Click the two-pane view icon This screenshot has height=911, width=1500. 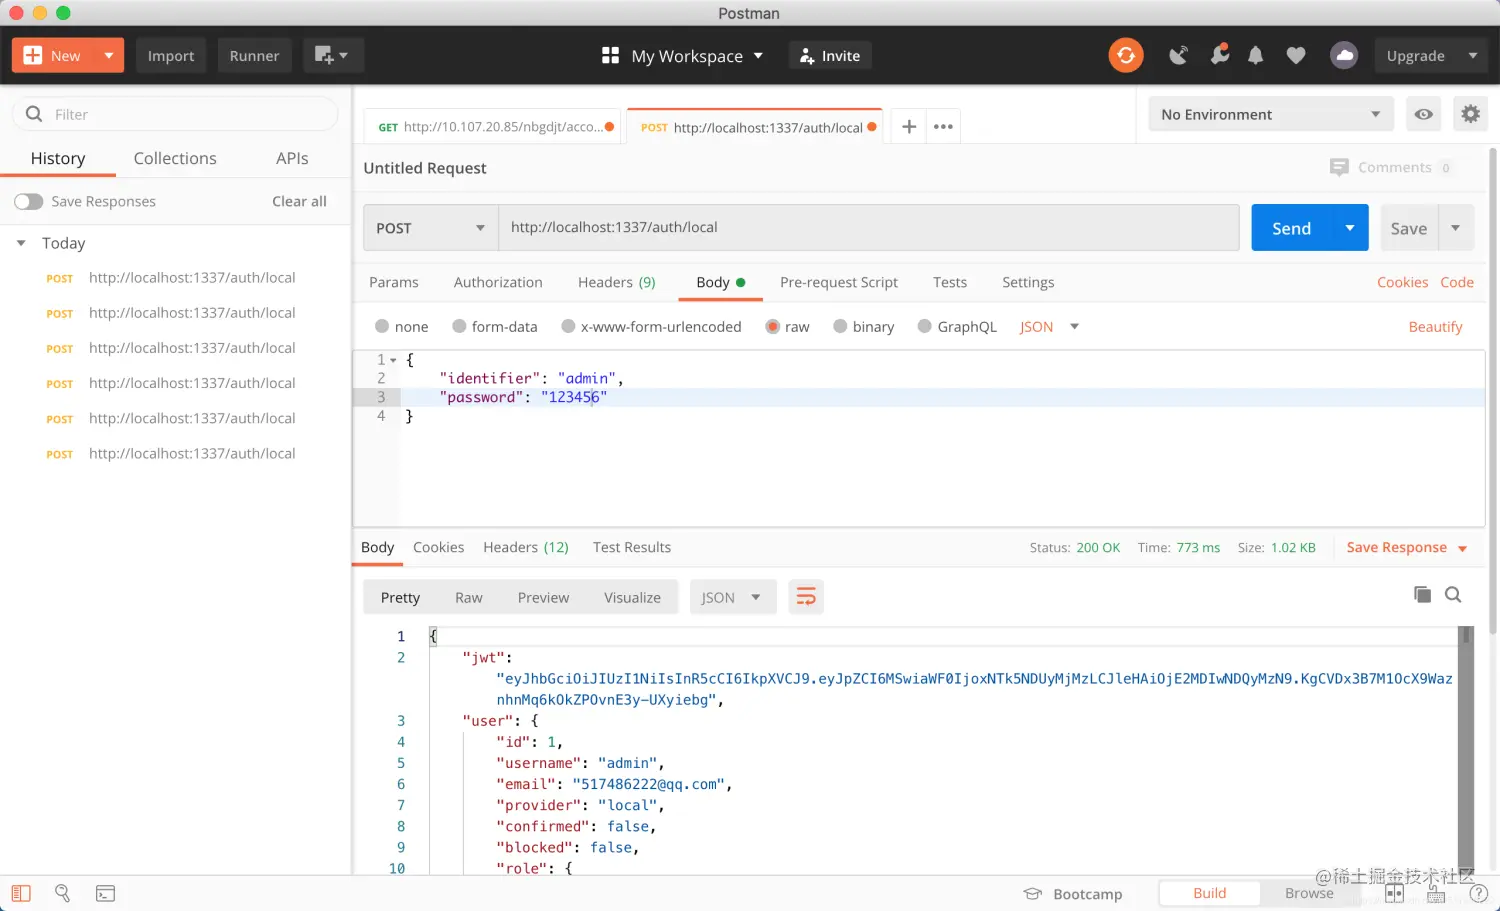1394,893
